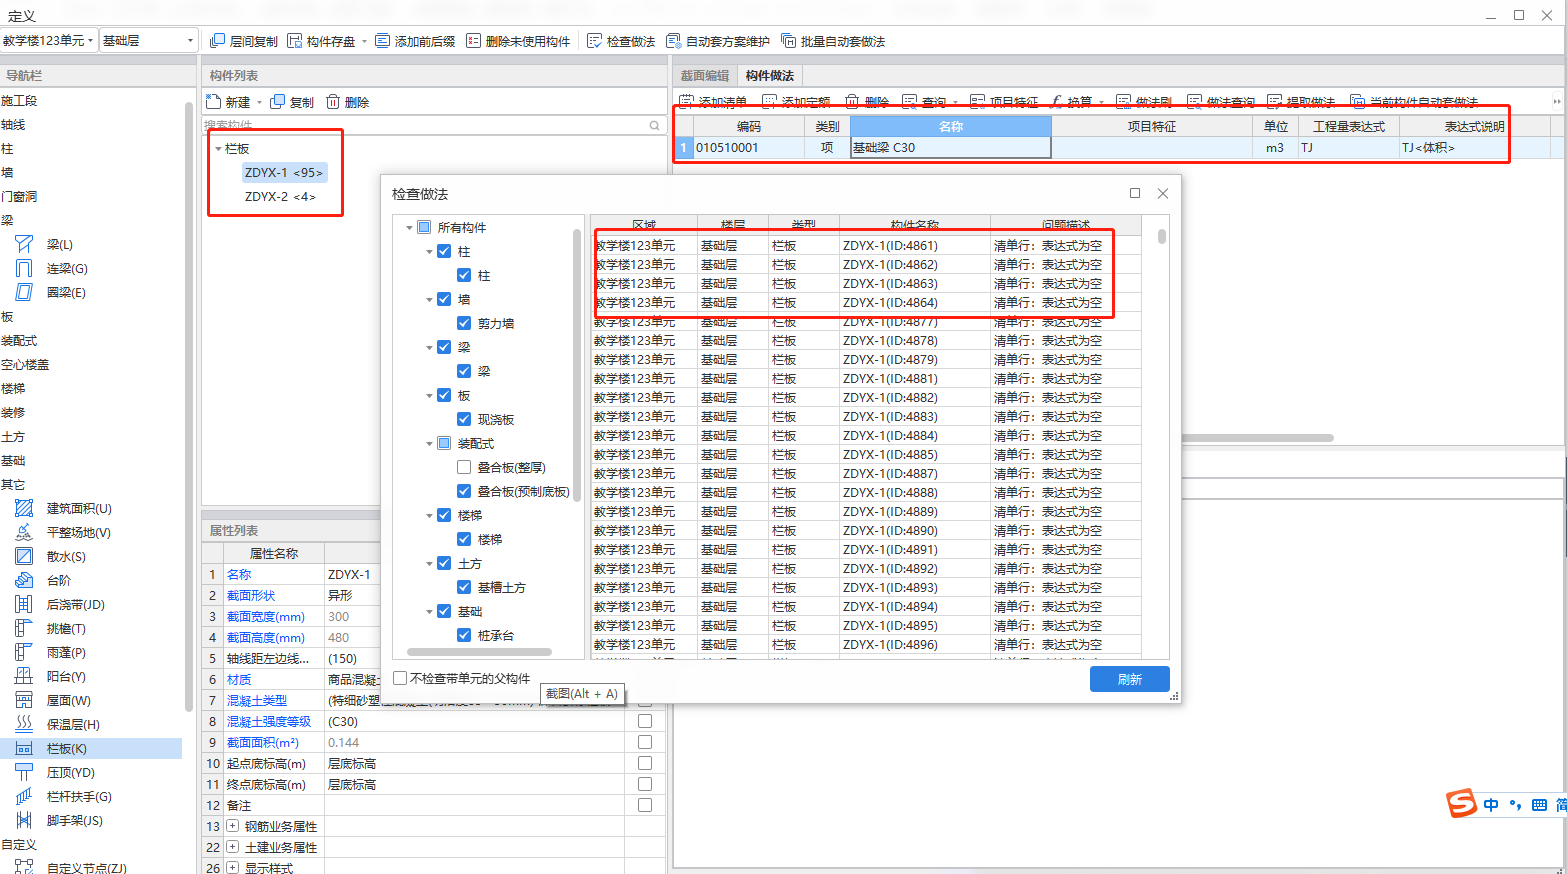Select 平整场地(V) in the navigation bar
The height and width of the screenshot is (874, 1567).
click(x=79, y=532)
